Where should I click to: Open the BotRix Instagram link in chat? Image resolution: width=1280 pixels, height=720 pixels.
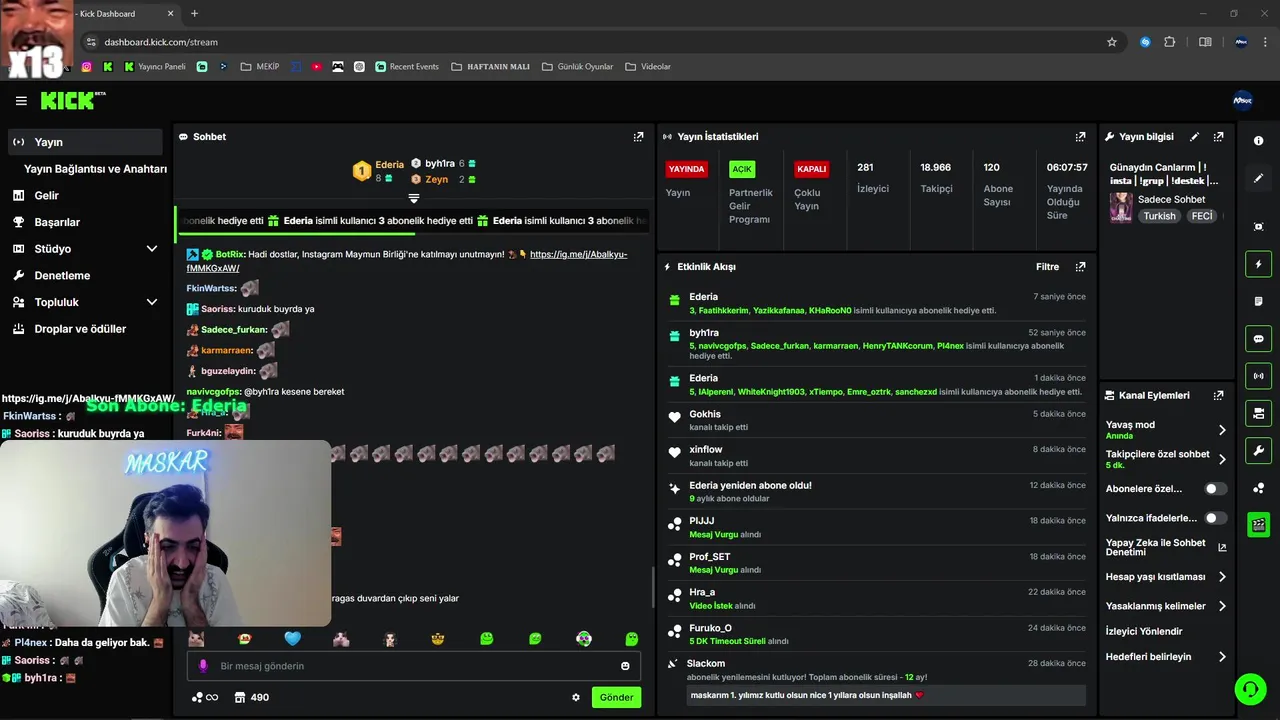(407, 261)
